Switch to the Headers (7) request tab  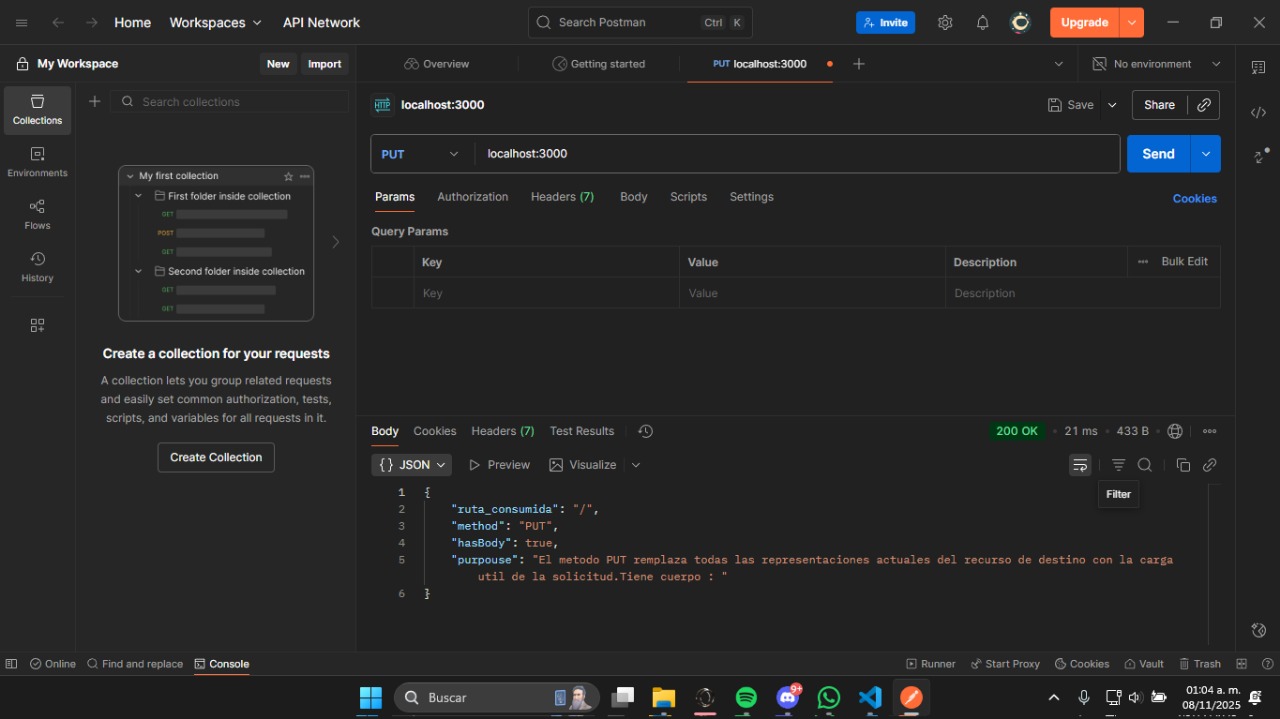[x=562, y=197]
